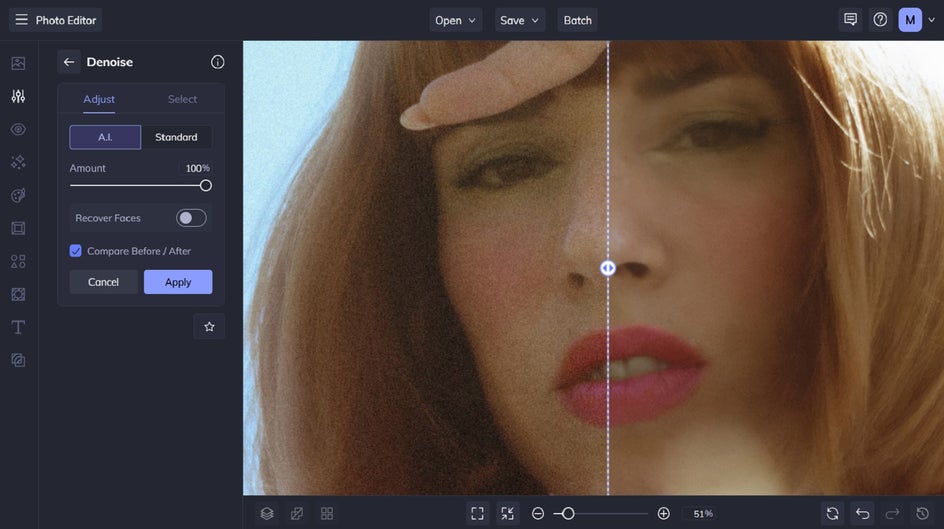Viewport: 944px width, 529px height.
Task: Click the zoom slider handle
Action: coord(568,513)
